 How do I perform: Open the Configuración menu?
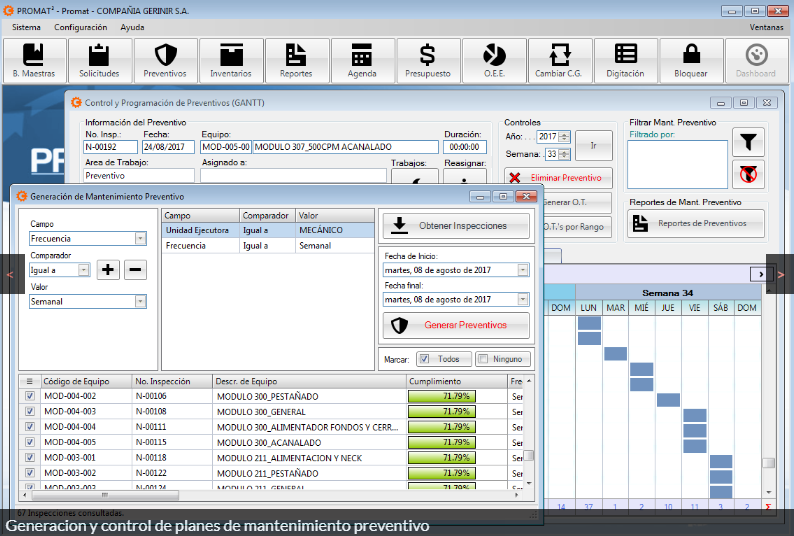pyautogui.click(x=80, y=27)
